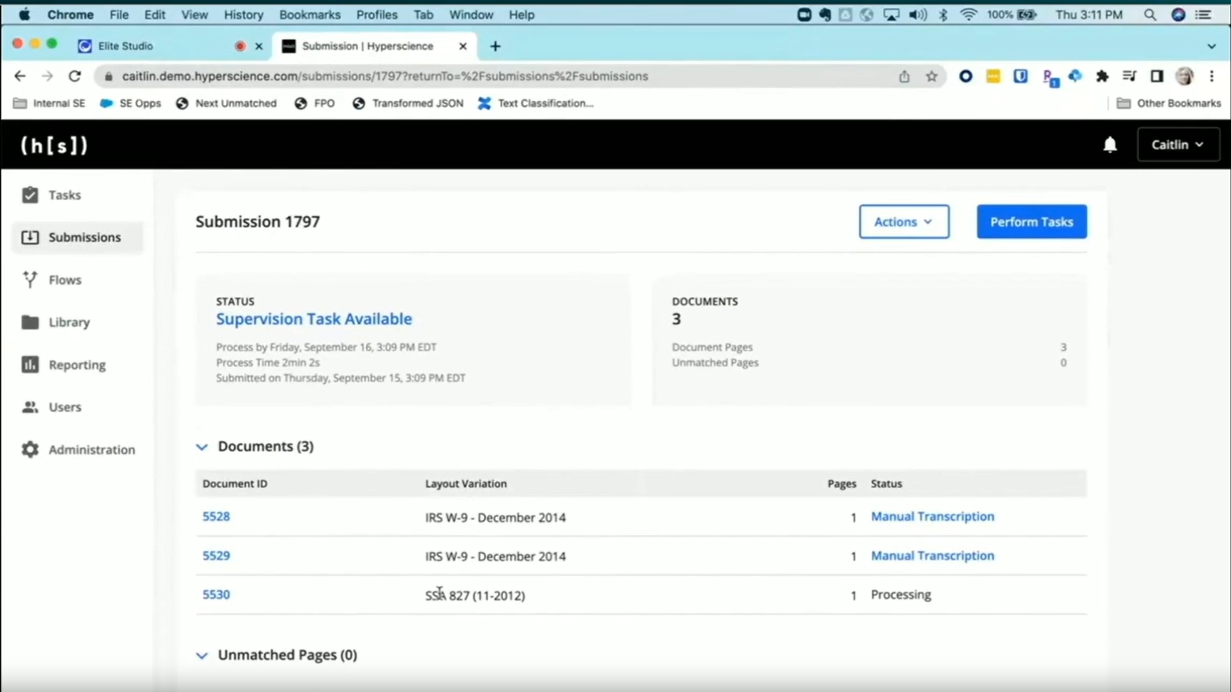The height and width of the screenshot is (692, 1231).
Task: Open the Reporting section
Action: pyautogui.click(x=76, y=365)
